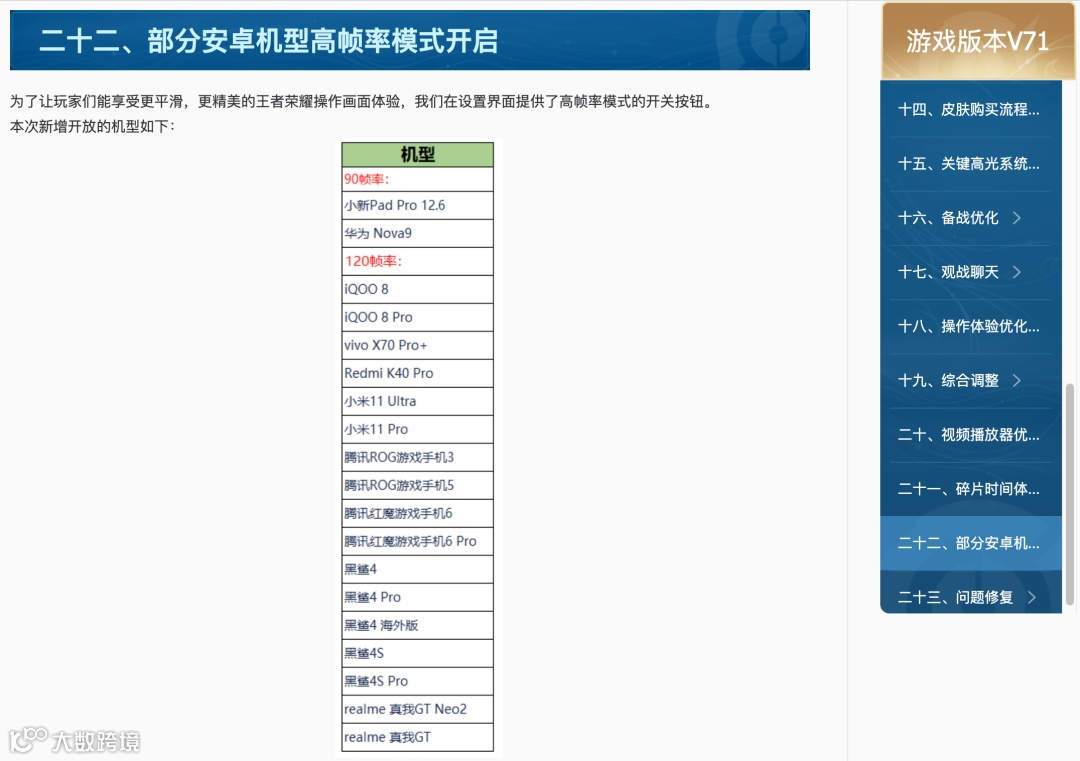Click the 腾讯ROG游戏手机3 cell
1080x761 pixels.
click(417, 457)
